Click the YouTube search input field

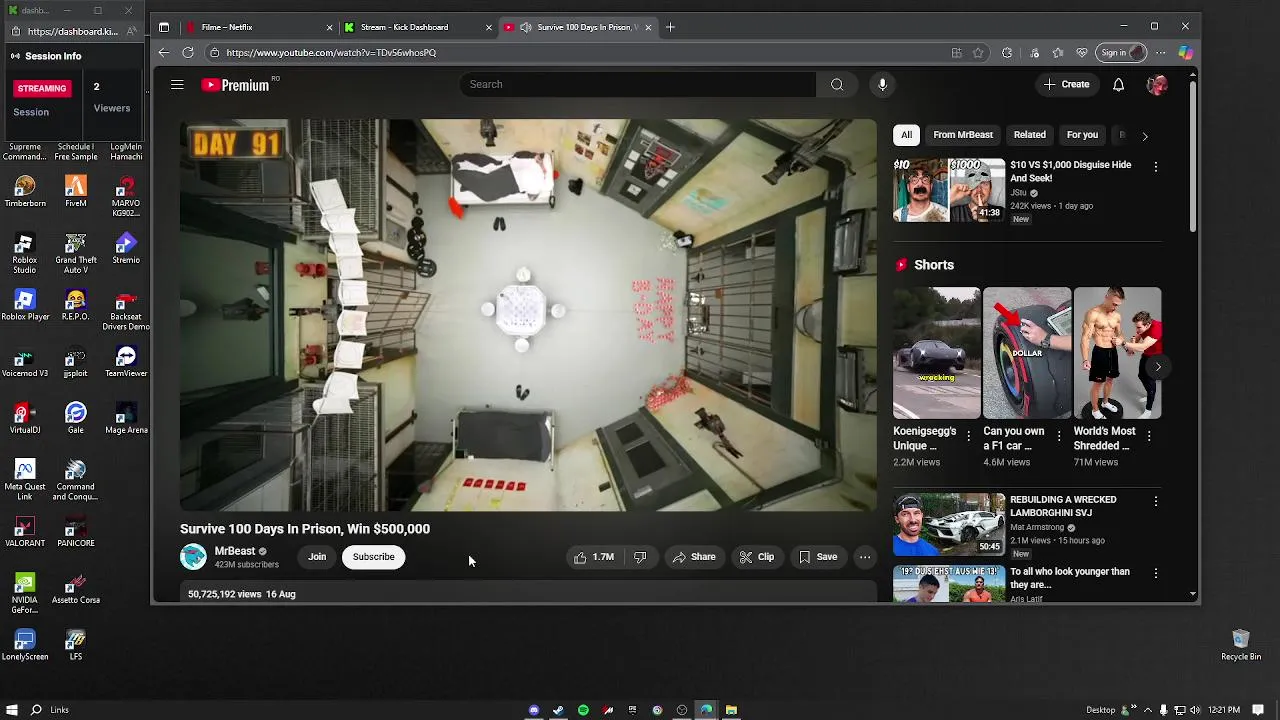coord(638,85)
